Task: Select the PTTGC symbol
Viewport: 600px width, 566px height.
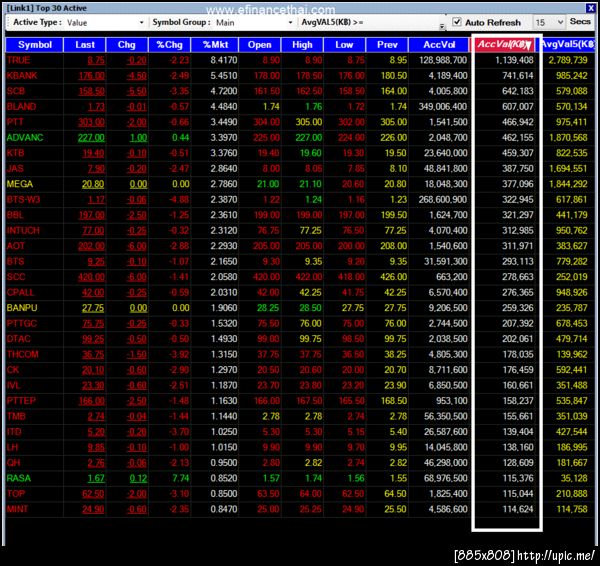Action: [21, 323]
